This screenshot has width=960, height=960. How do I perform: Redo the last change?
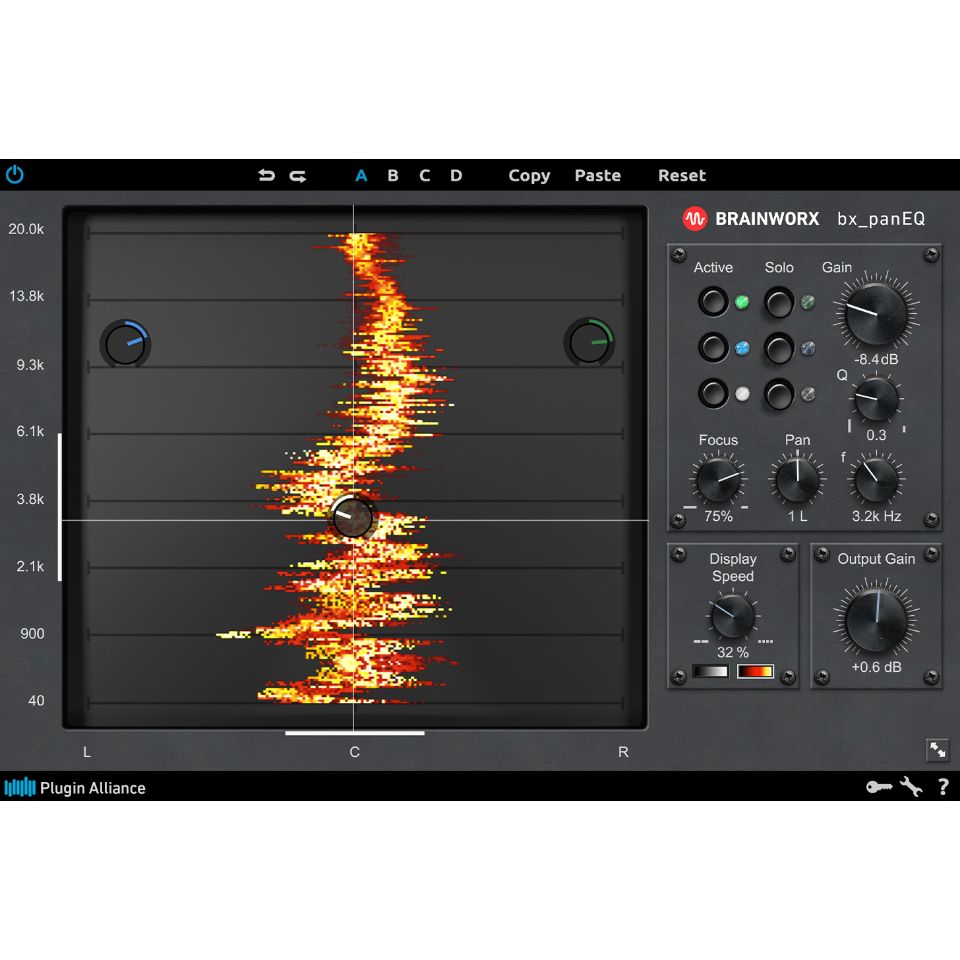(296, 174)
